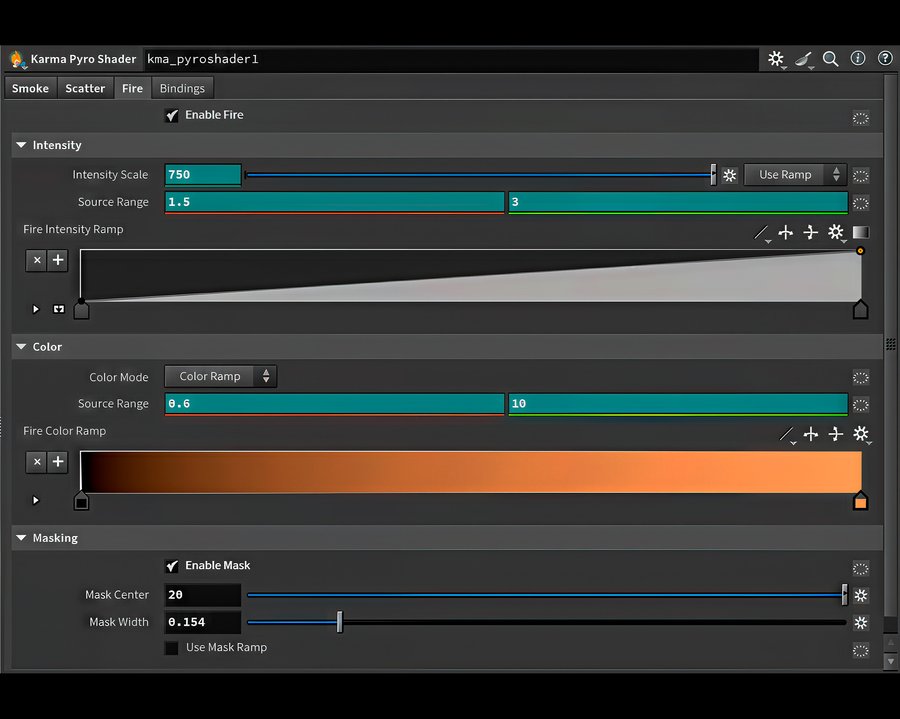Viewport: 900px width, 719px height.
Task: Switch to the Bindings tab
Action: coord(182,89)
